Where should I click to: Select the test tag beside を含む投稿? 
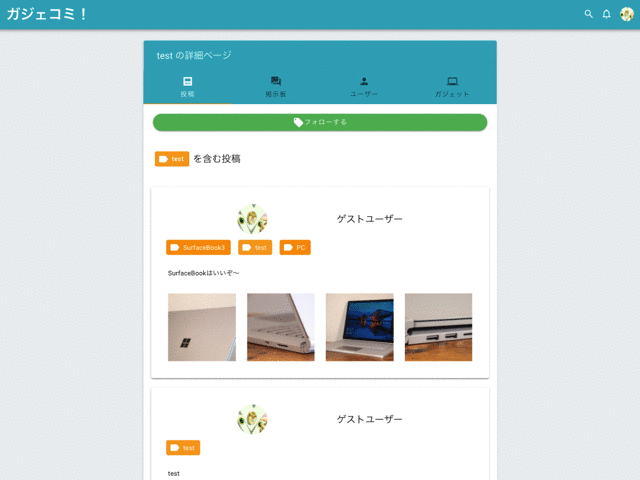[172, 159]
